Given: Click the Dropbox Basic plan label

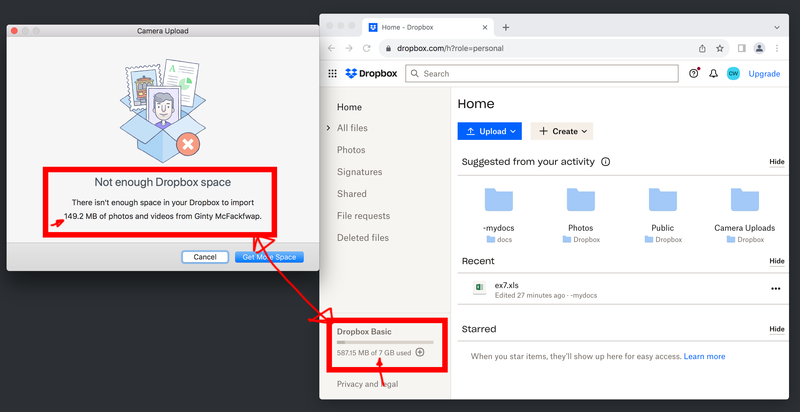Looking at the screenshot, I should click(364, 331).
